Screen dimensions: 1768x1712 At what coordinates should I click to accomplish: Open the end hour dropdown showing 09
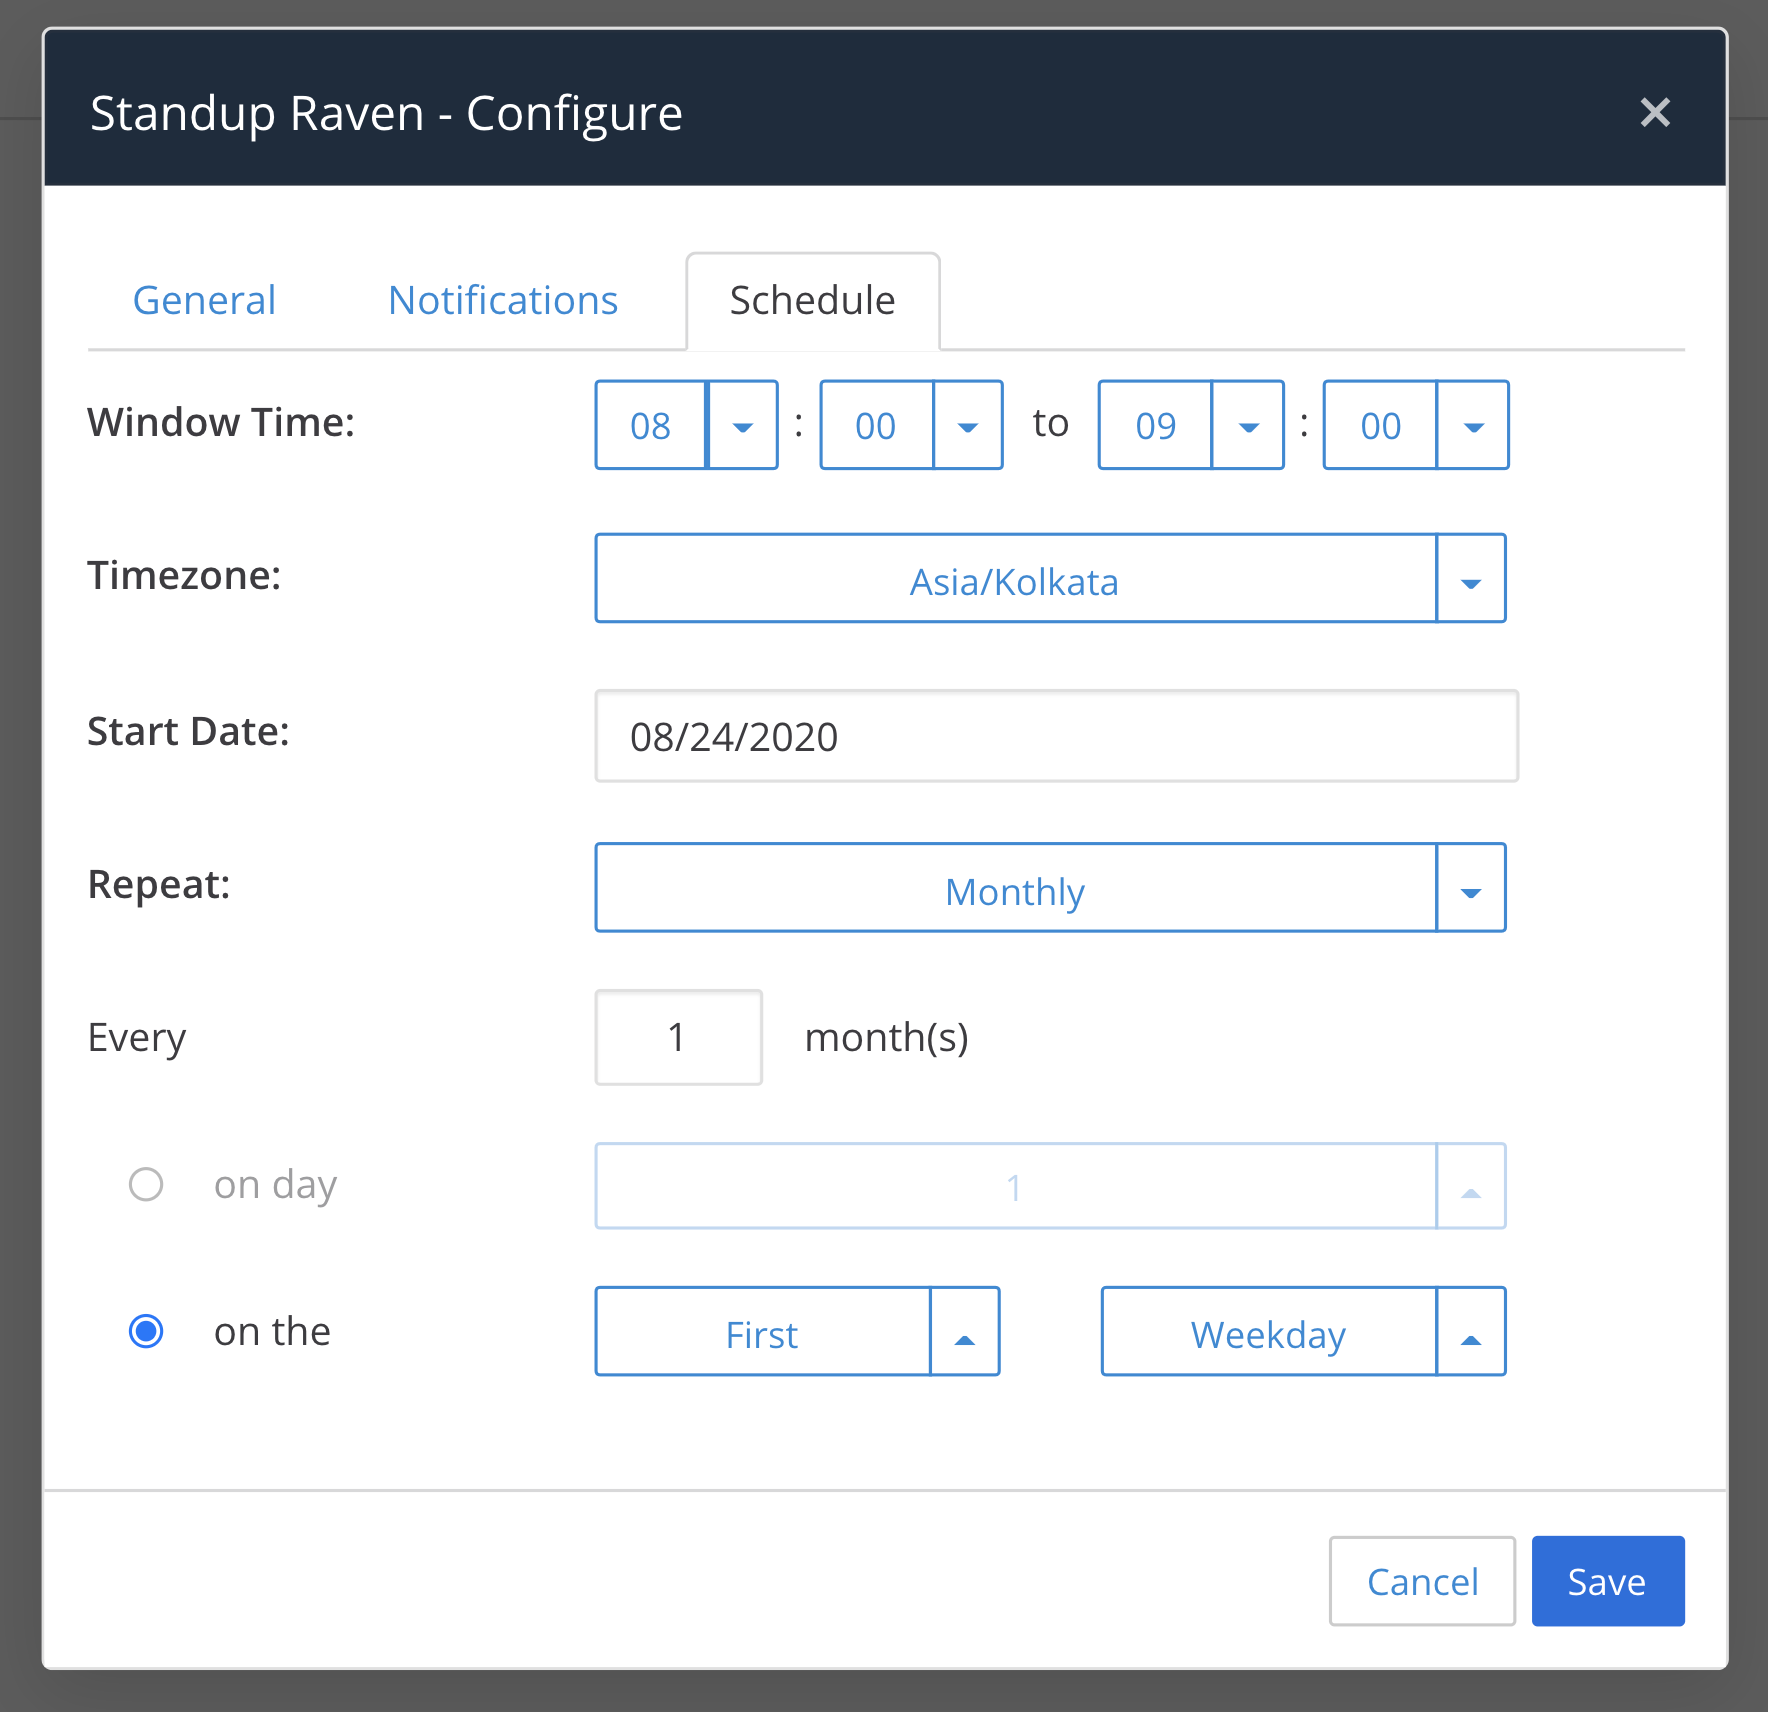tap(1248, 425)
